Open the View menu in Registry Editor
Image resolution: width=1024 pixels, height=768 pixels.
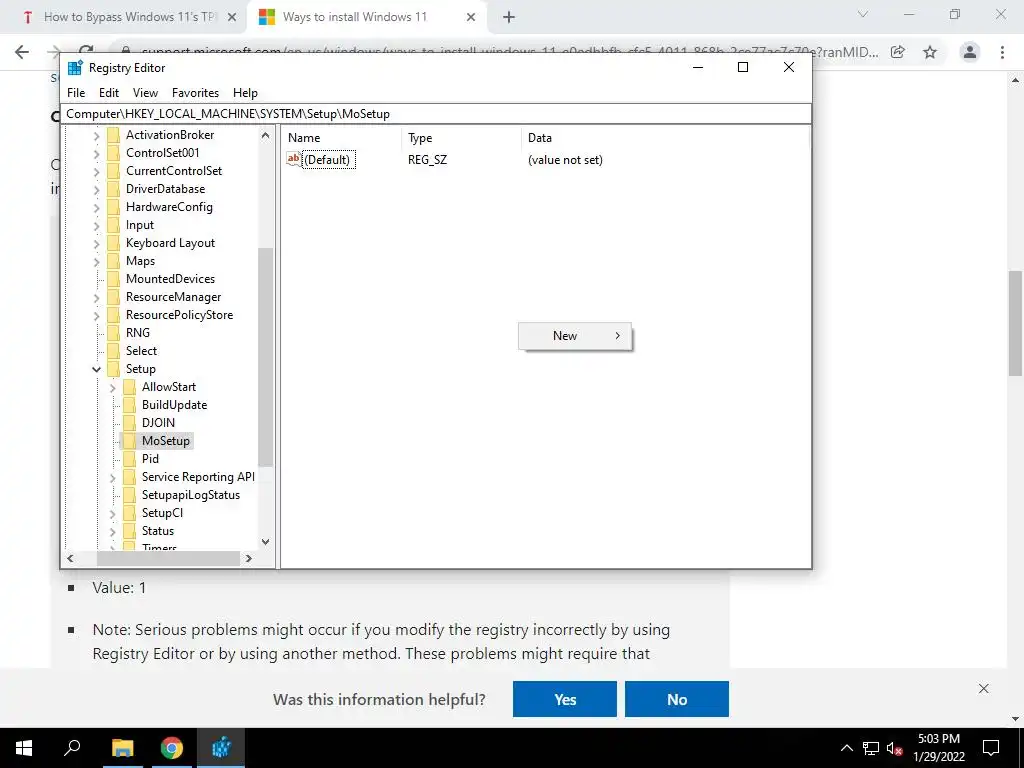(145, 93)
